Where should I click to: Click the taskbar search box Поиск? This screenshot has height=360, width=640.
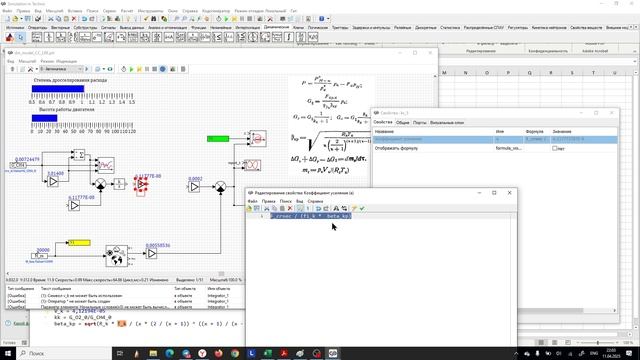pos(64,353)
